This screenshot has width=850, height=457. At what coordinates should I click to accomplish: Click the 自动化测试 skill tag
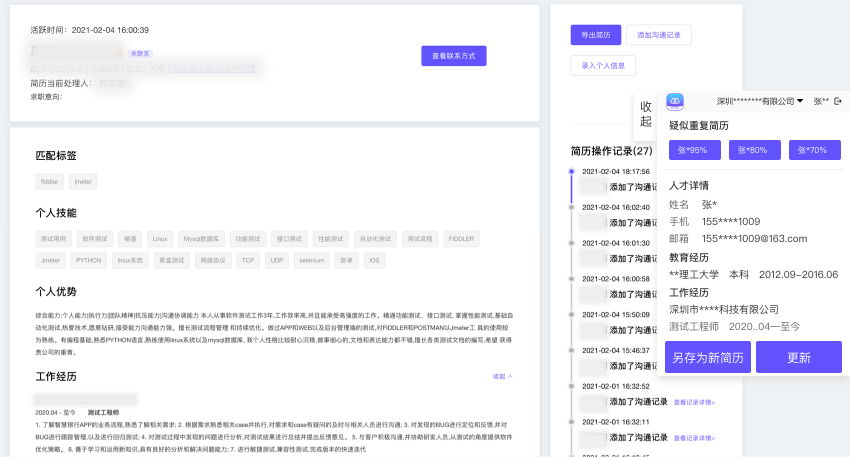375,239
